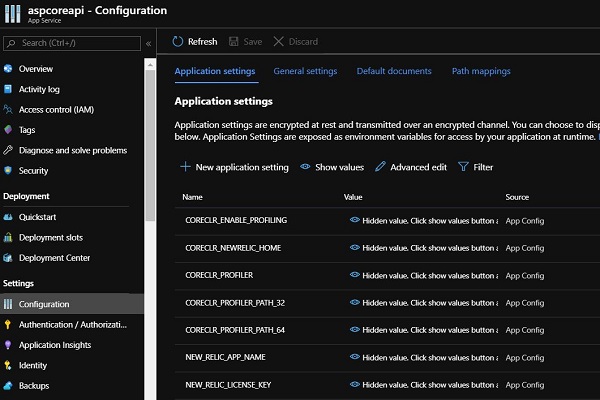Image resolution: width=600 pixels, height=400 pixels.
Task: Click the Application Insights bulb icon
Action: (x=8, y=345)
